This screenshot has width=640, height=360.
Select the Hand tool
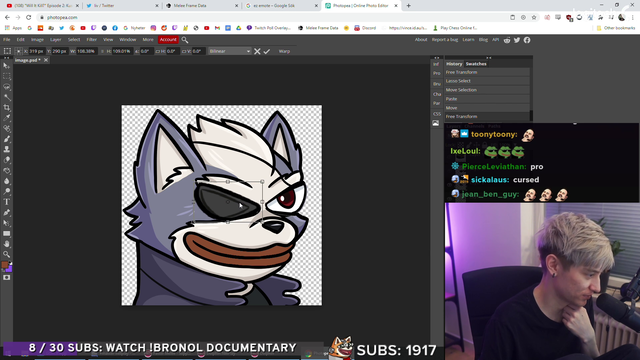(x=7, y=244)
